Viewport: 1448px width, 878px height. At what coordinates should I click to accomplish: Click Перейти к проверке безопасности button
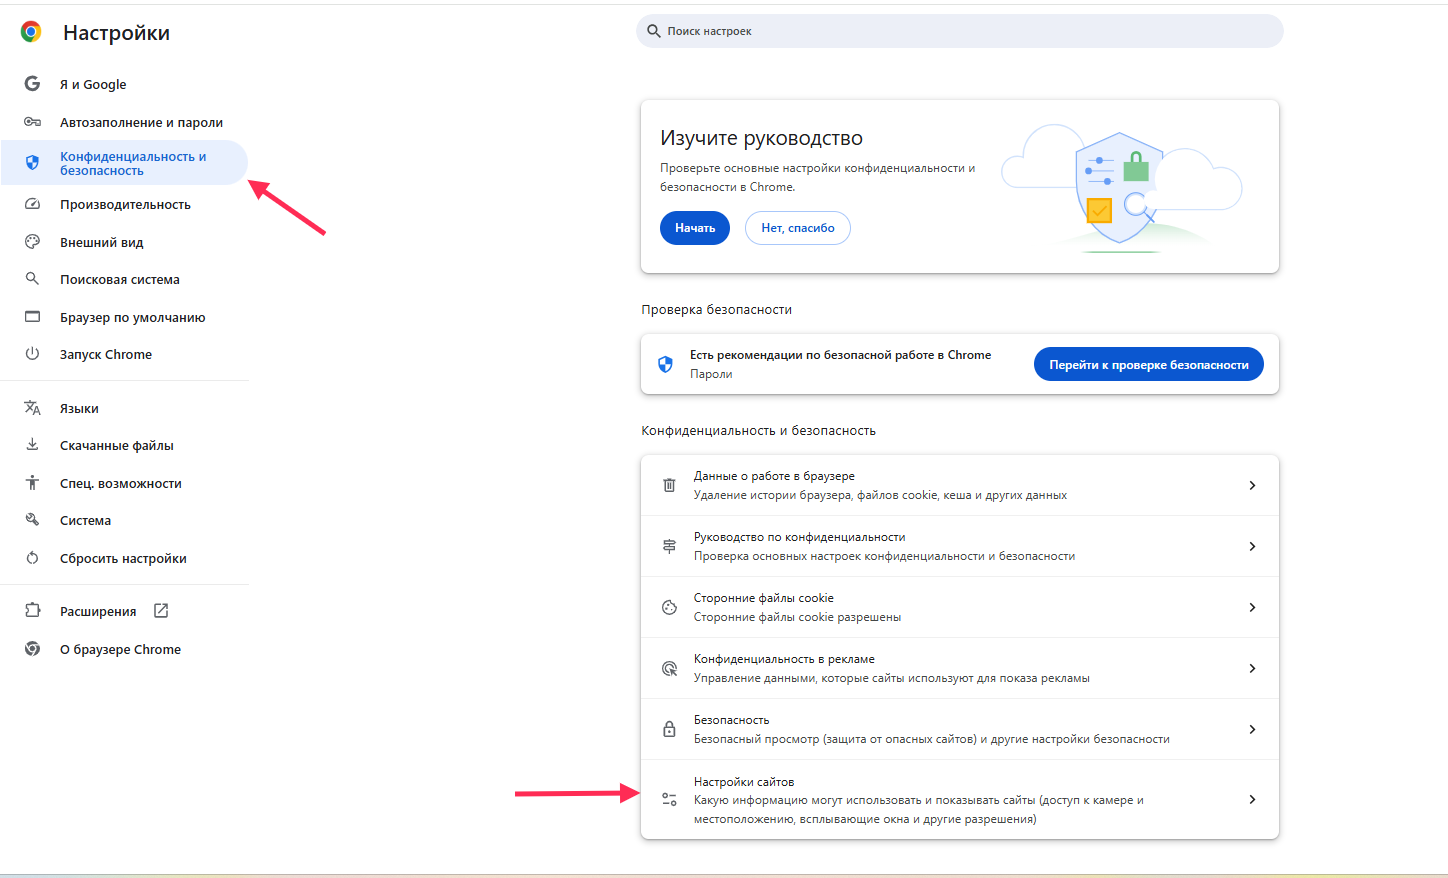coord(1148,365)
